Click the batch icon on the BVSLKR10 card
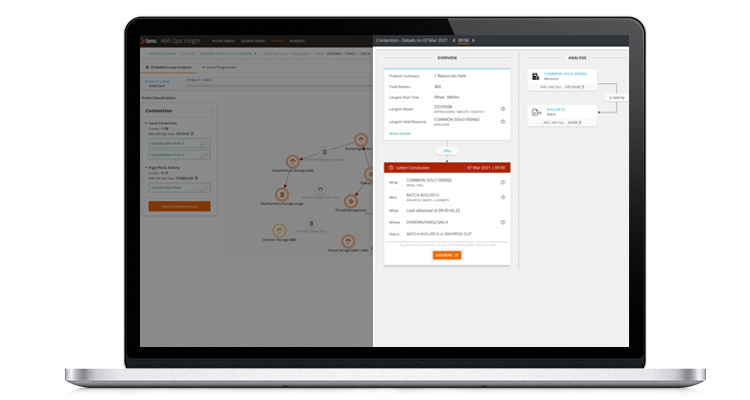The width and height of the screenshot is (750, 400). (535, 110)
